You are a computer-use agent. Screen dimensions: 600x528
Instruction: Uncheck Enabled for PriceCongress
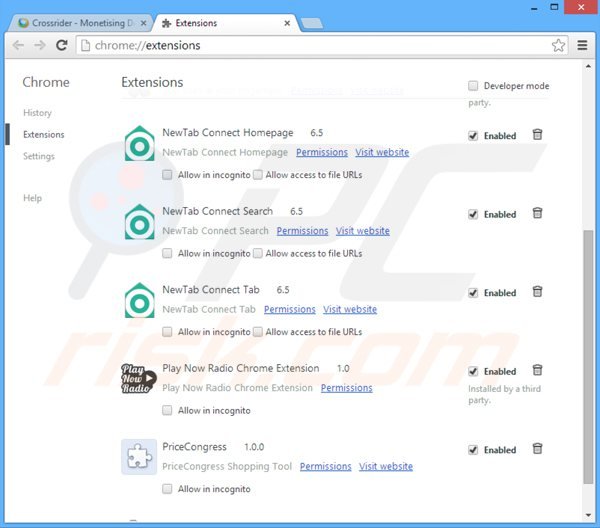[473, 450]
